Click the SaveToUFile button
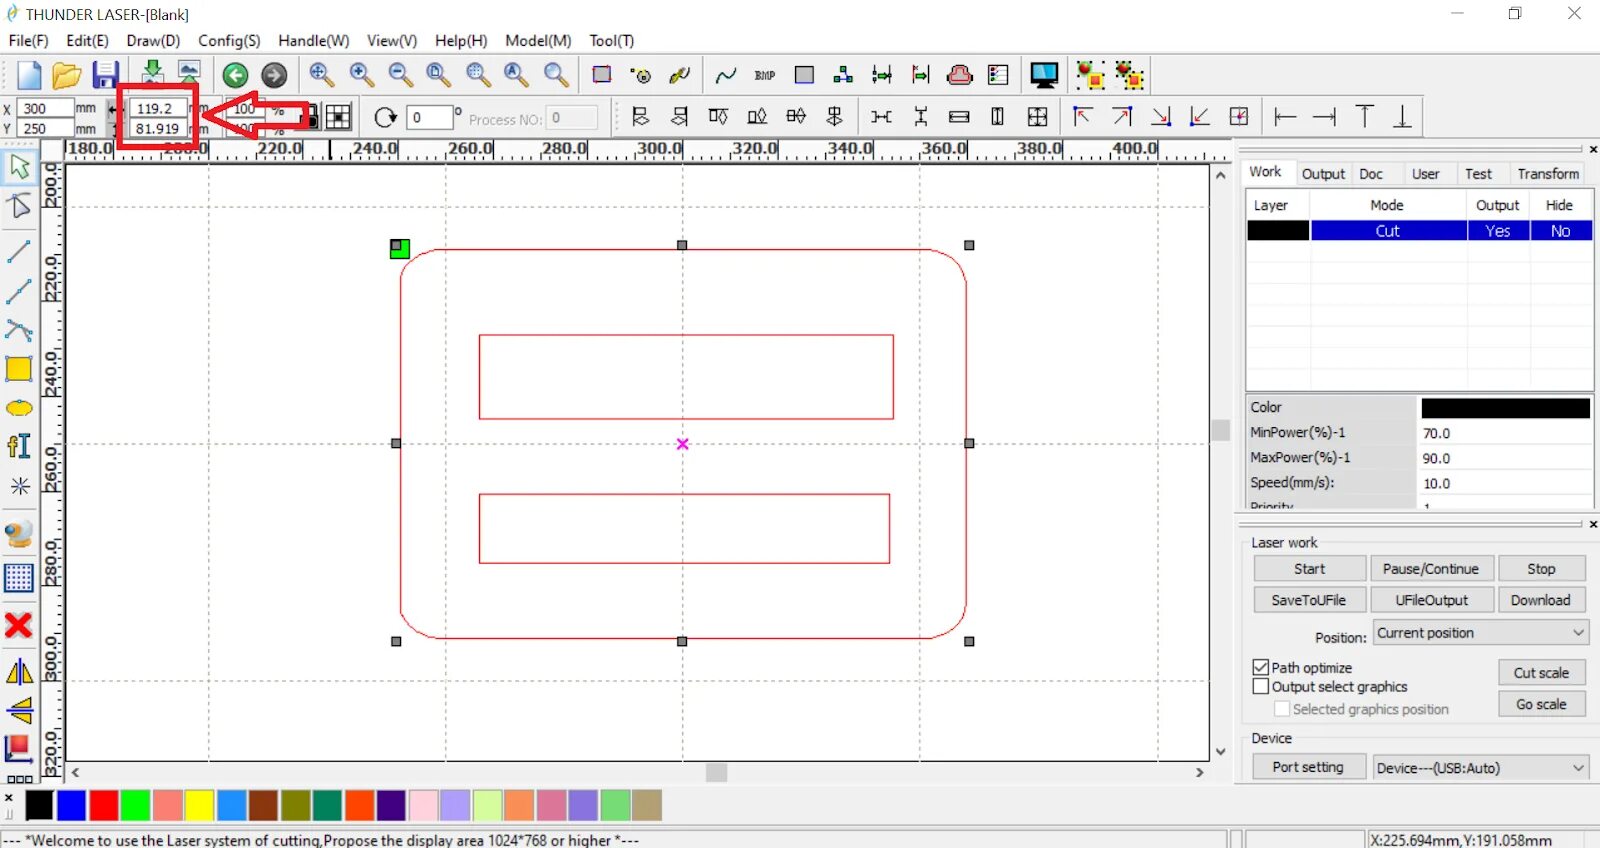The height and width of the screenshot is (848, 1600). click(1309, 600)
